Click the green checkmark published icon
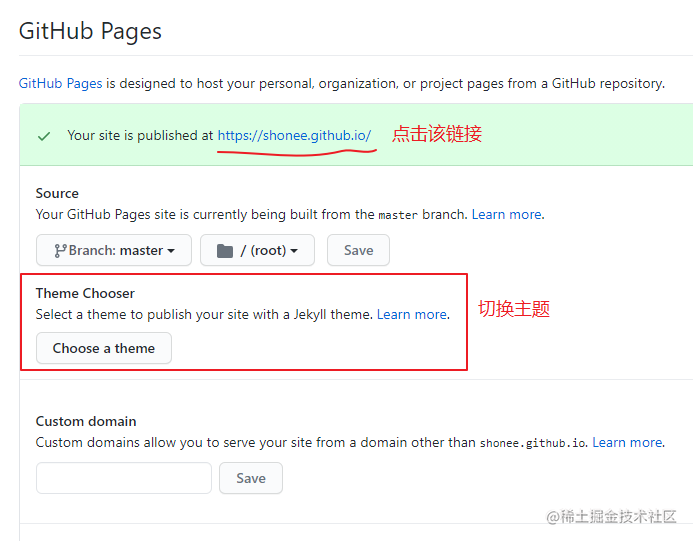This screenshot has width=693, height=541. pos(44,136)
